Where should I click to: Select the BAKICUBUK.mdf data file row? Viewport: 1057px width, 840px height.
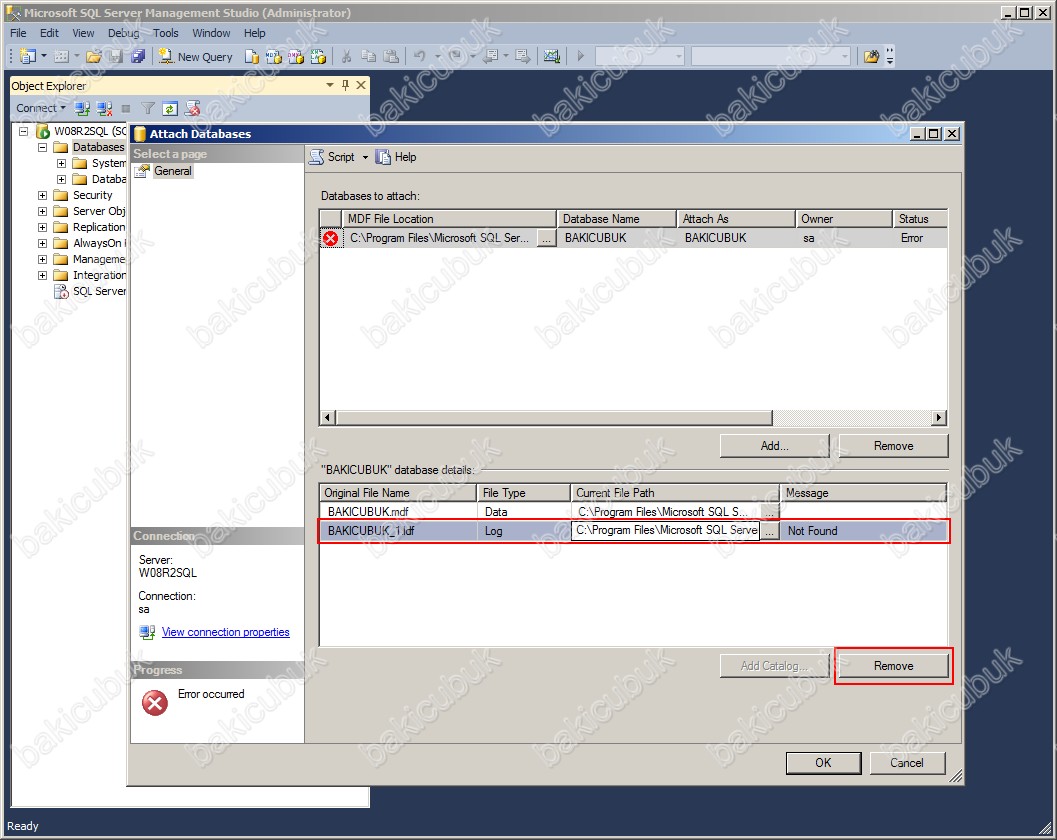(x=633, y=512)
